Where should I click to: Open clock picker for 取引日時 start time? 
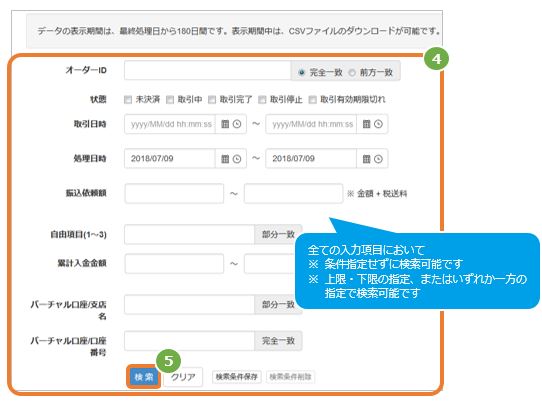pos(237,124)
